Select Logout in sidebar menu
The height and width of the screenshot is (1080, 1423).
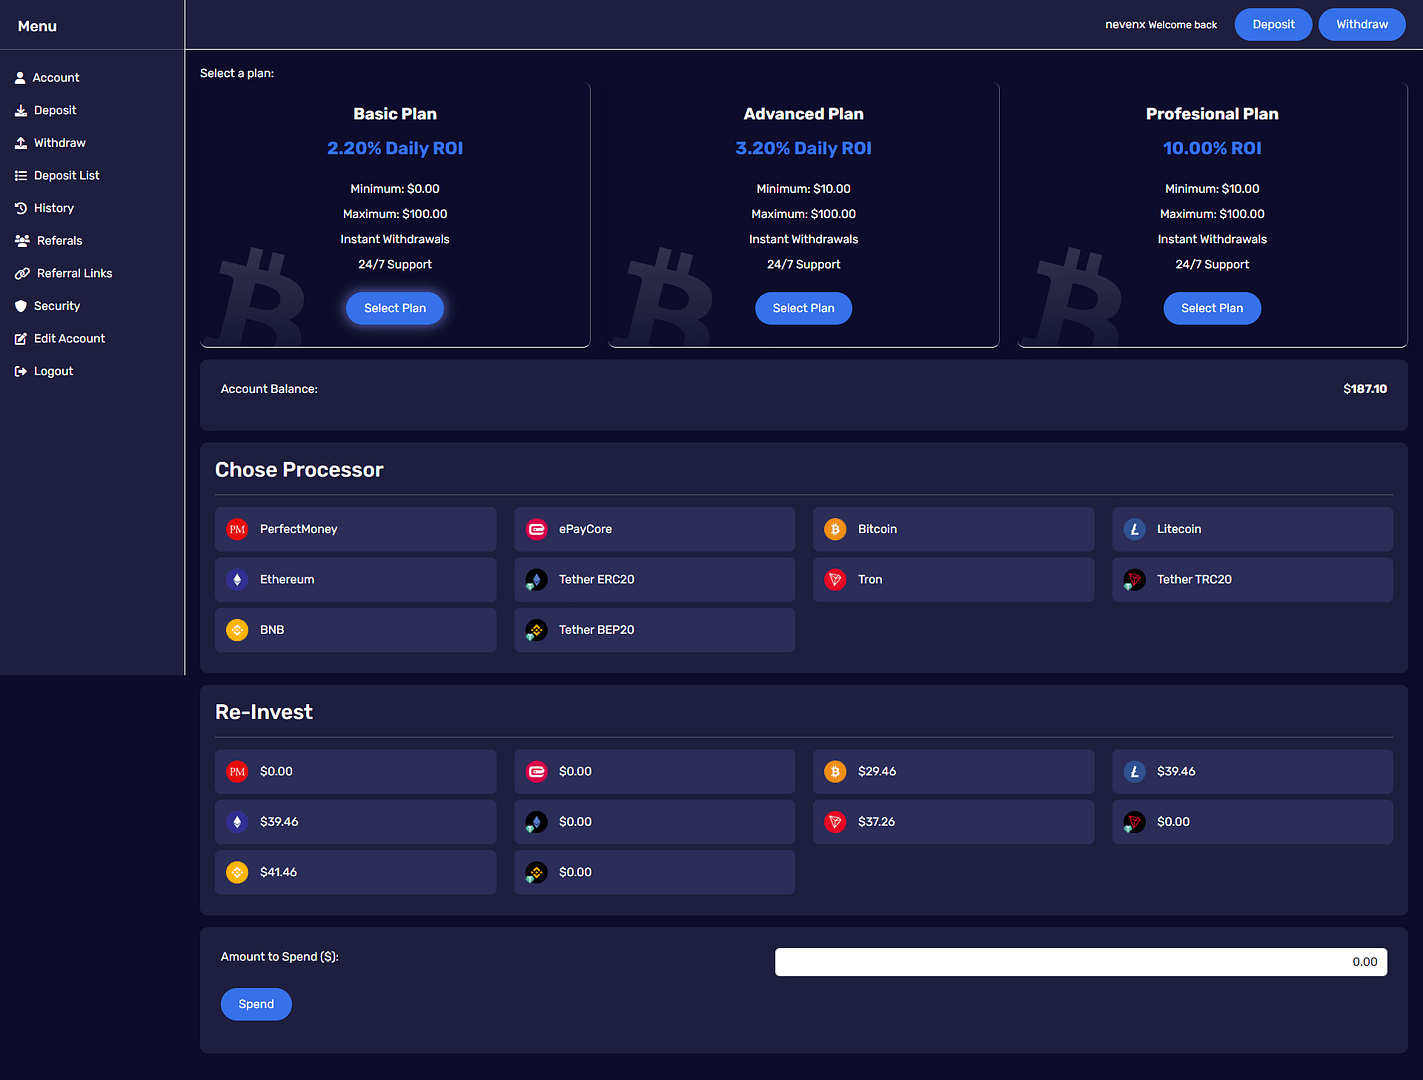54,371
